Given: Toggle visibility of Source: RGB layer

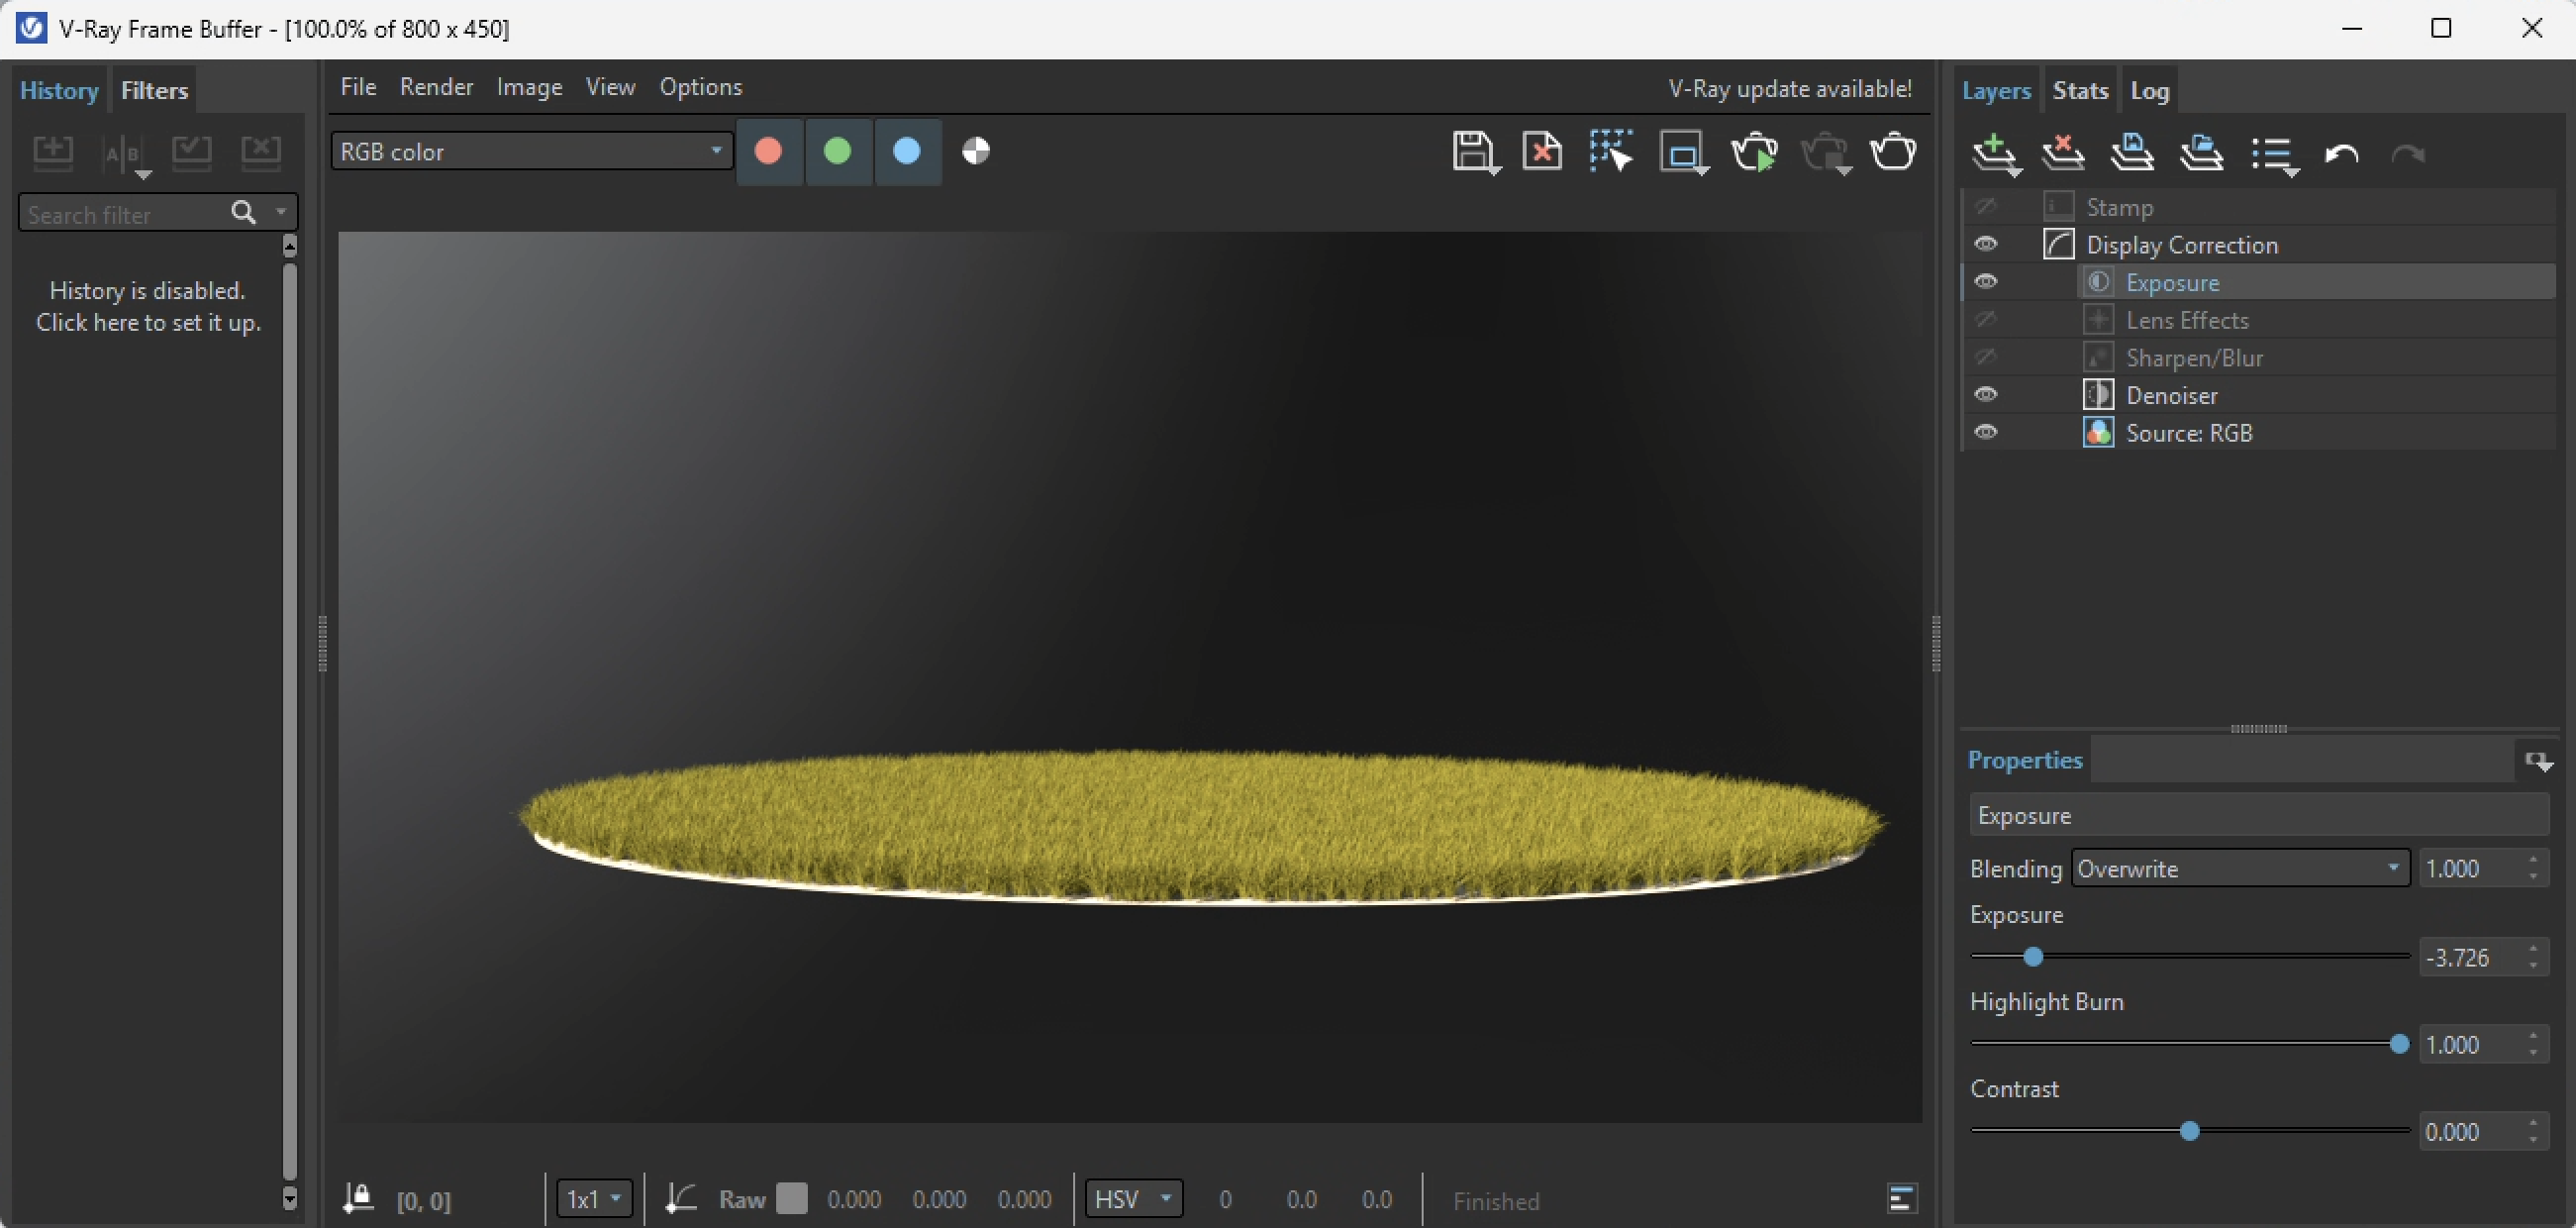Looking at the screenshot, I should (x=1985, y=433).
